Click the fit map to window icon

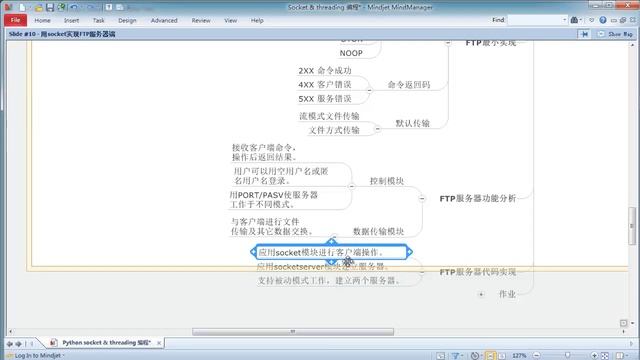pyautogui.click(x=605, y=356)
